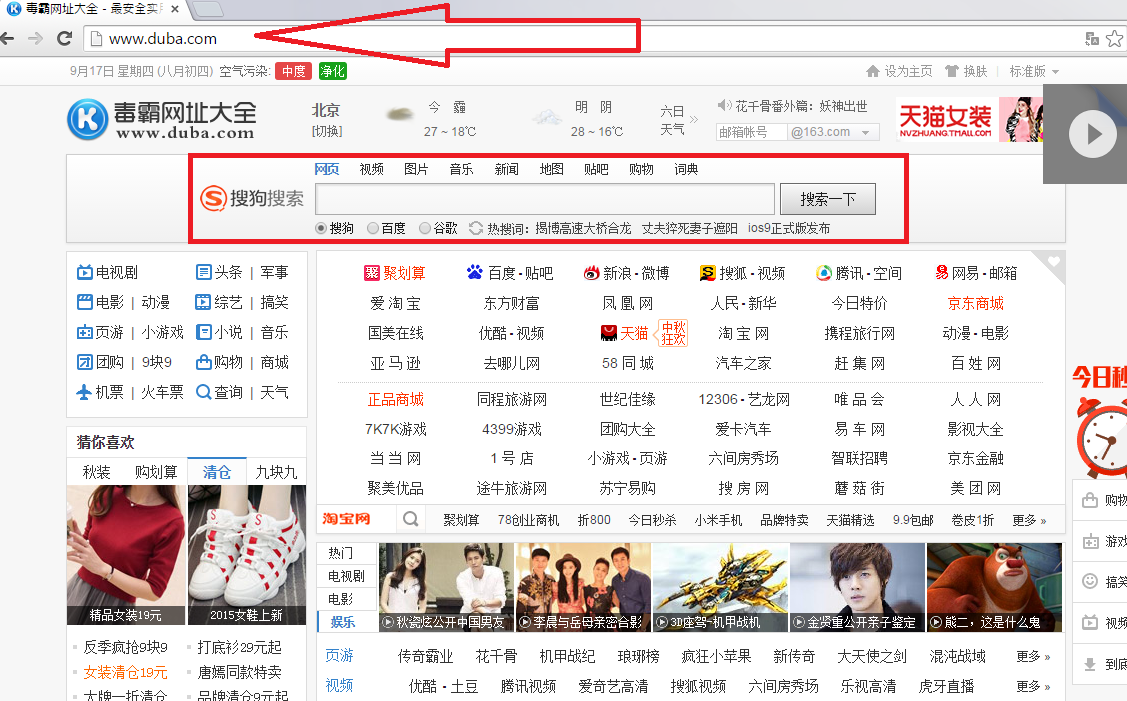This screenshot has height=701, width=1127.
Task: Open 精品女装19元 product thumbnail
Action: point(126,554)
